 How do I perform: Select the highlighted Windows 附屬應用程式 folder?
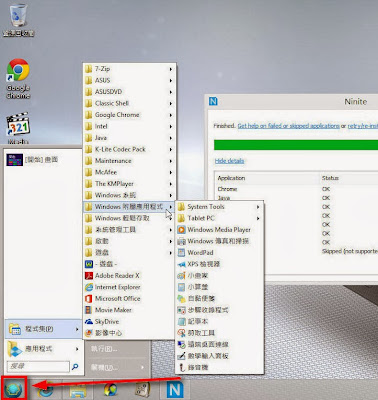pos(129,207)
